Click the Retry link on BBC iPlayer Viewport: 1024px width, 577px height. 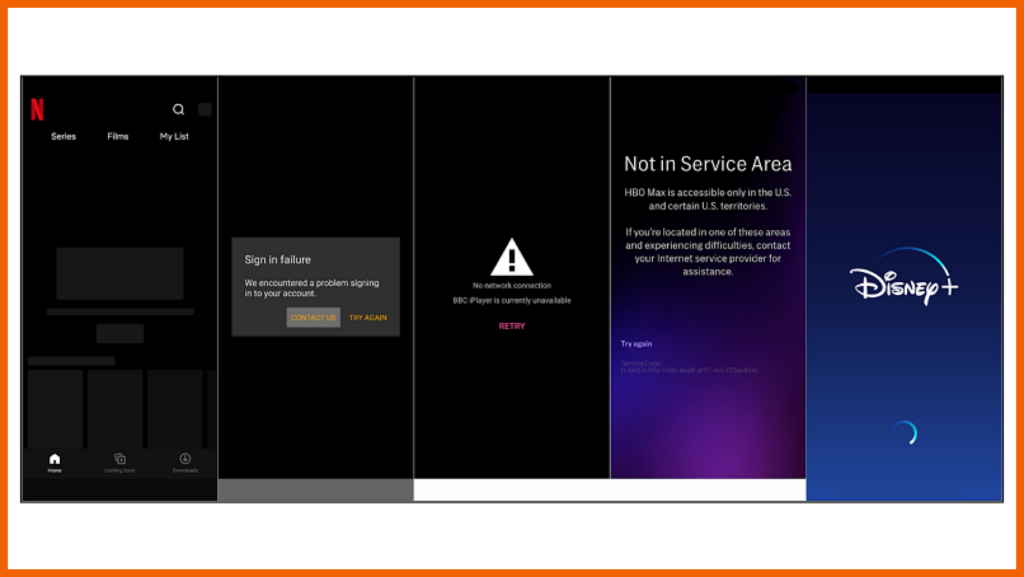click(512, 326)
